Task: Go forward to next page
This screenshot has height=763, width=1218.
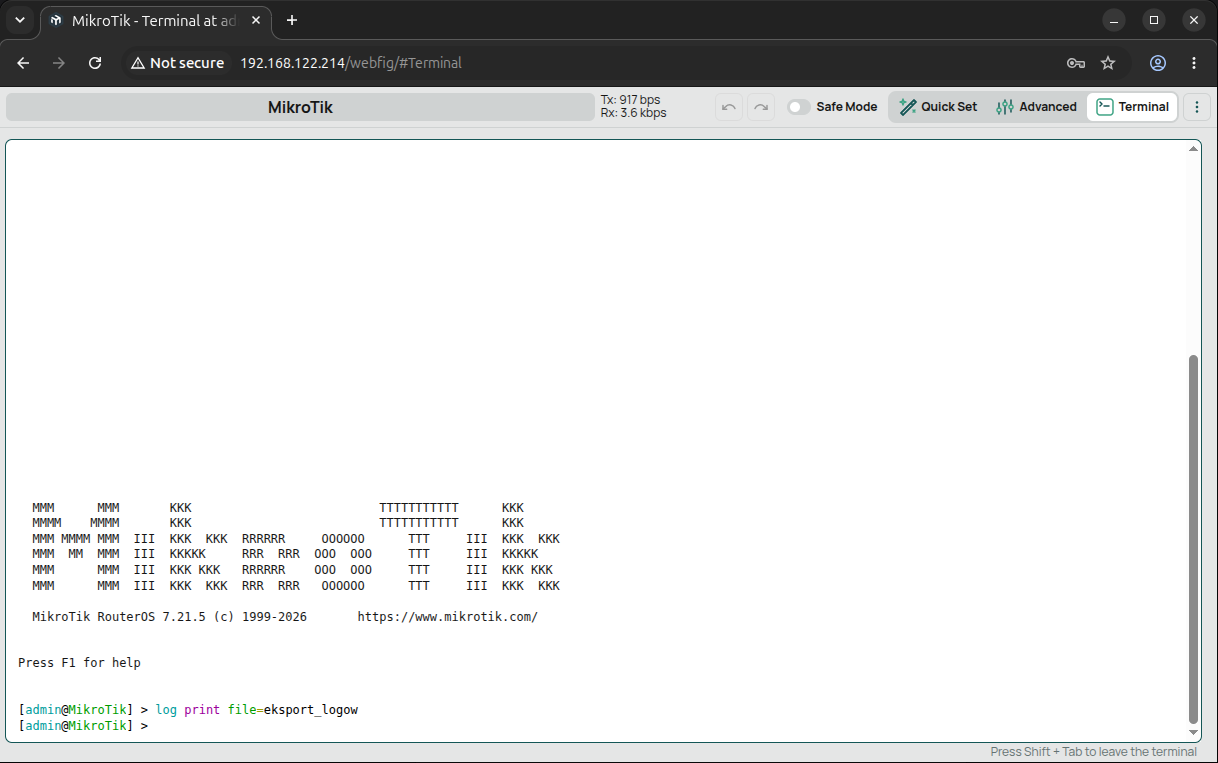Action: pos(59,63)
